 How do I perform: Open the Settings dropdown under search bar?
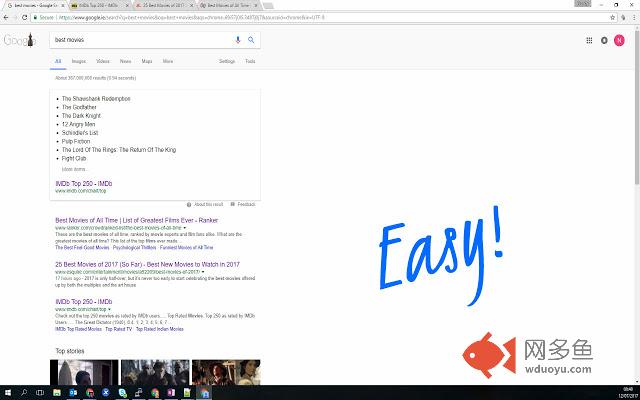[227, 61]
